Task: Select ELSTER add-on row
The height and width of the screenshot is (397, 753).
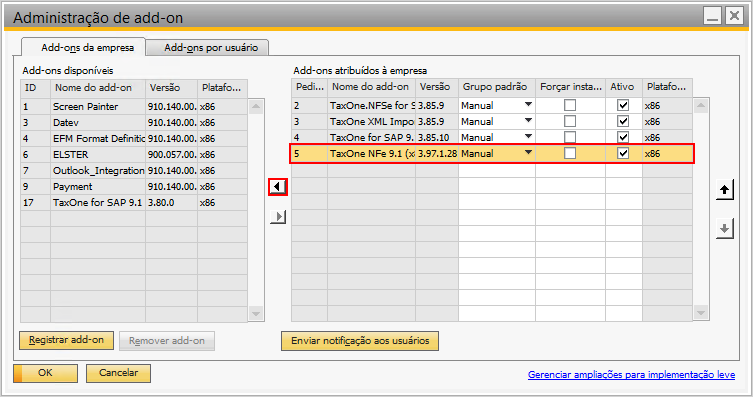Action: coord(134,155)
